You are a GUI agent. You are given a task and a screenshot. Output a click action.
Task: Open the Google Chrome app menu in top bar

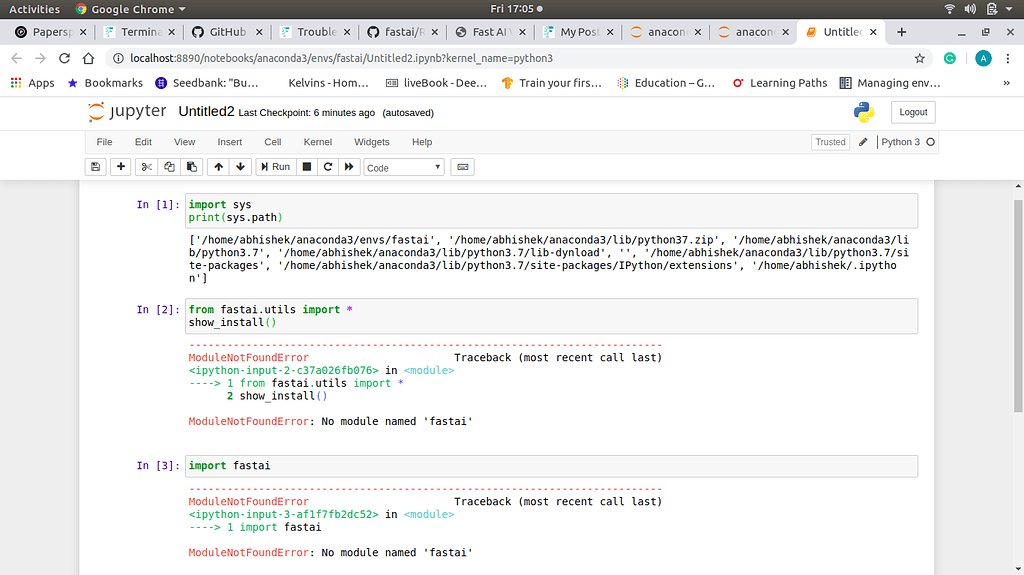click(x=131, y=9)
